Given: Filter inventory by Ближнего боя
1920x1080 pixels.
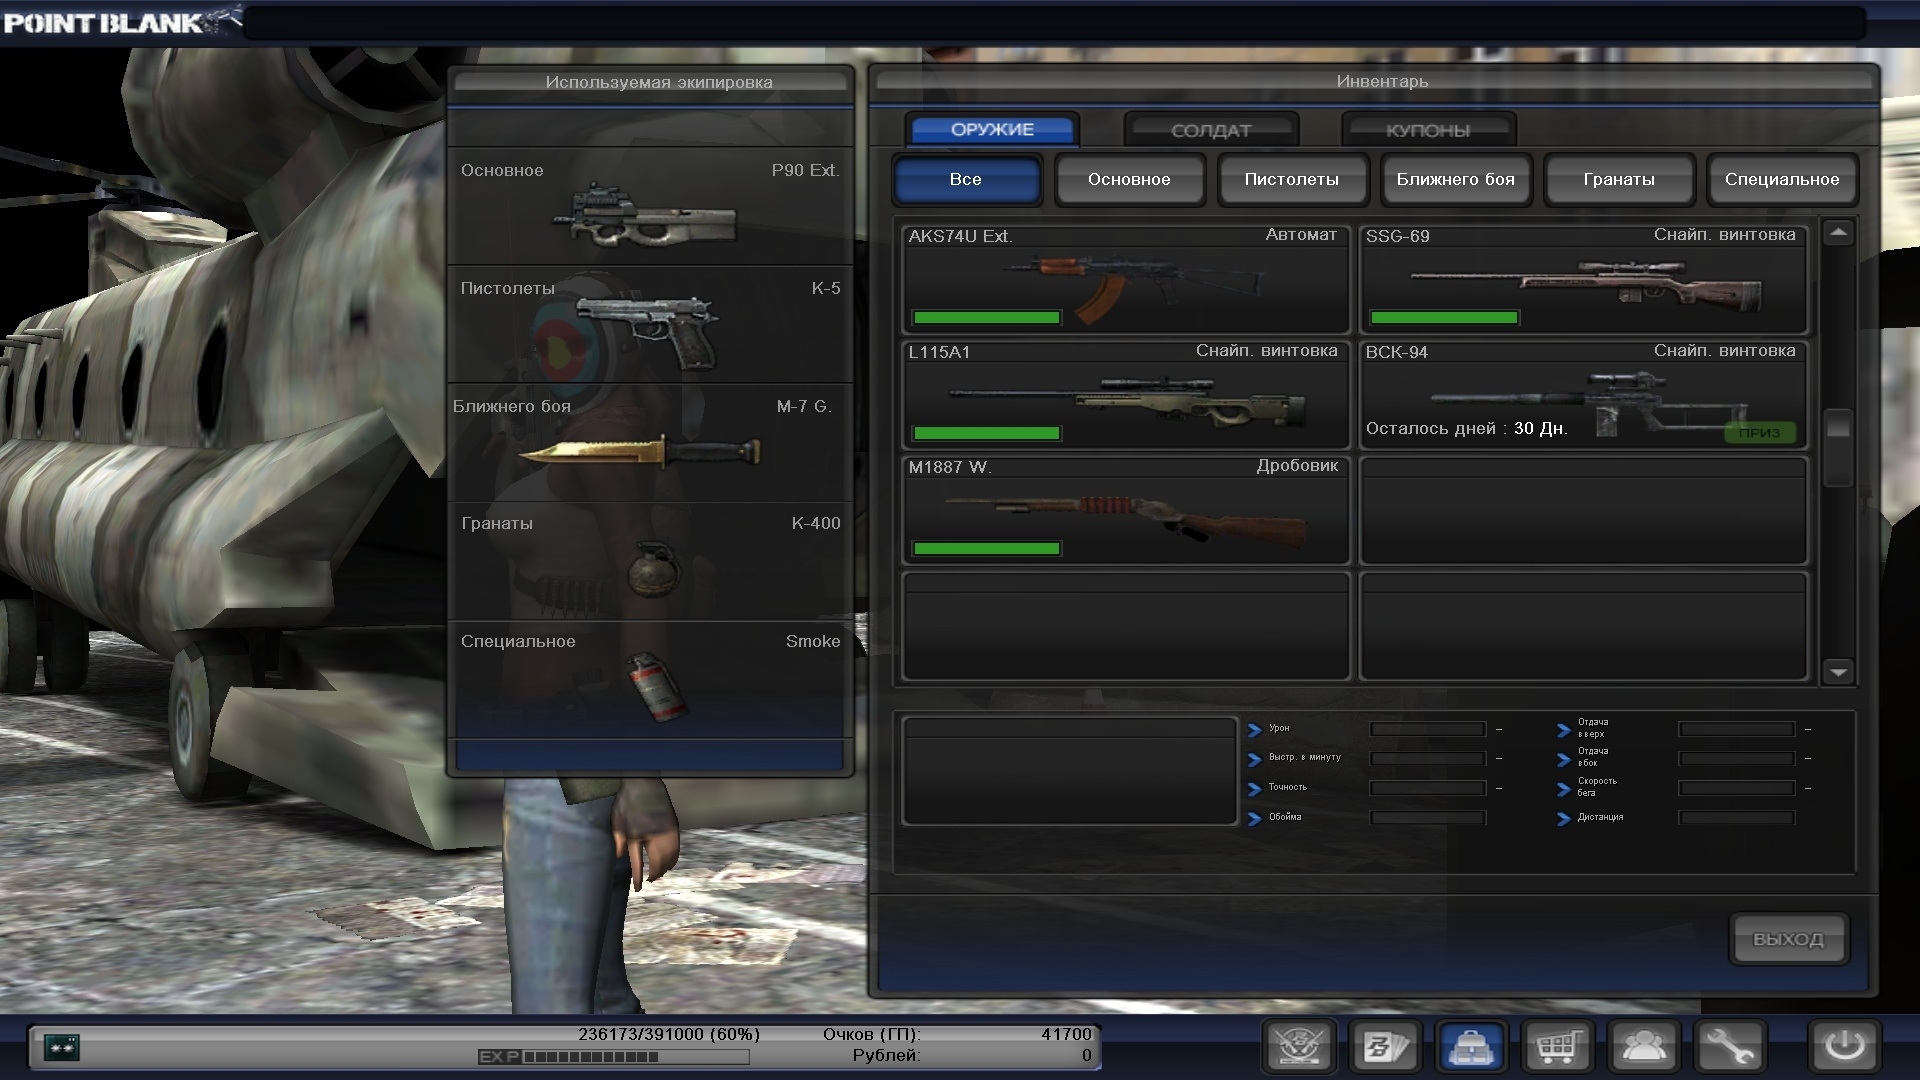Looking at the screenshot, I should [x=1455, y=180].
